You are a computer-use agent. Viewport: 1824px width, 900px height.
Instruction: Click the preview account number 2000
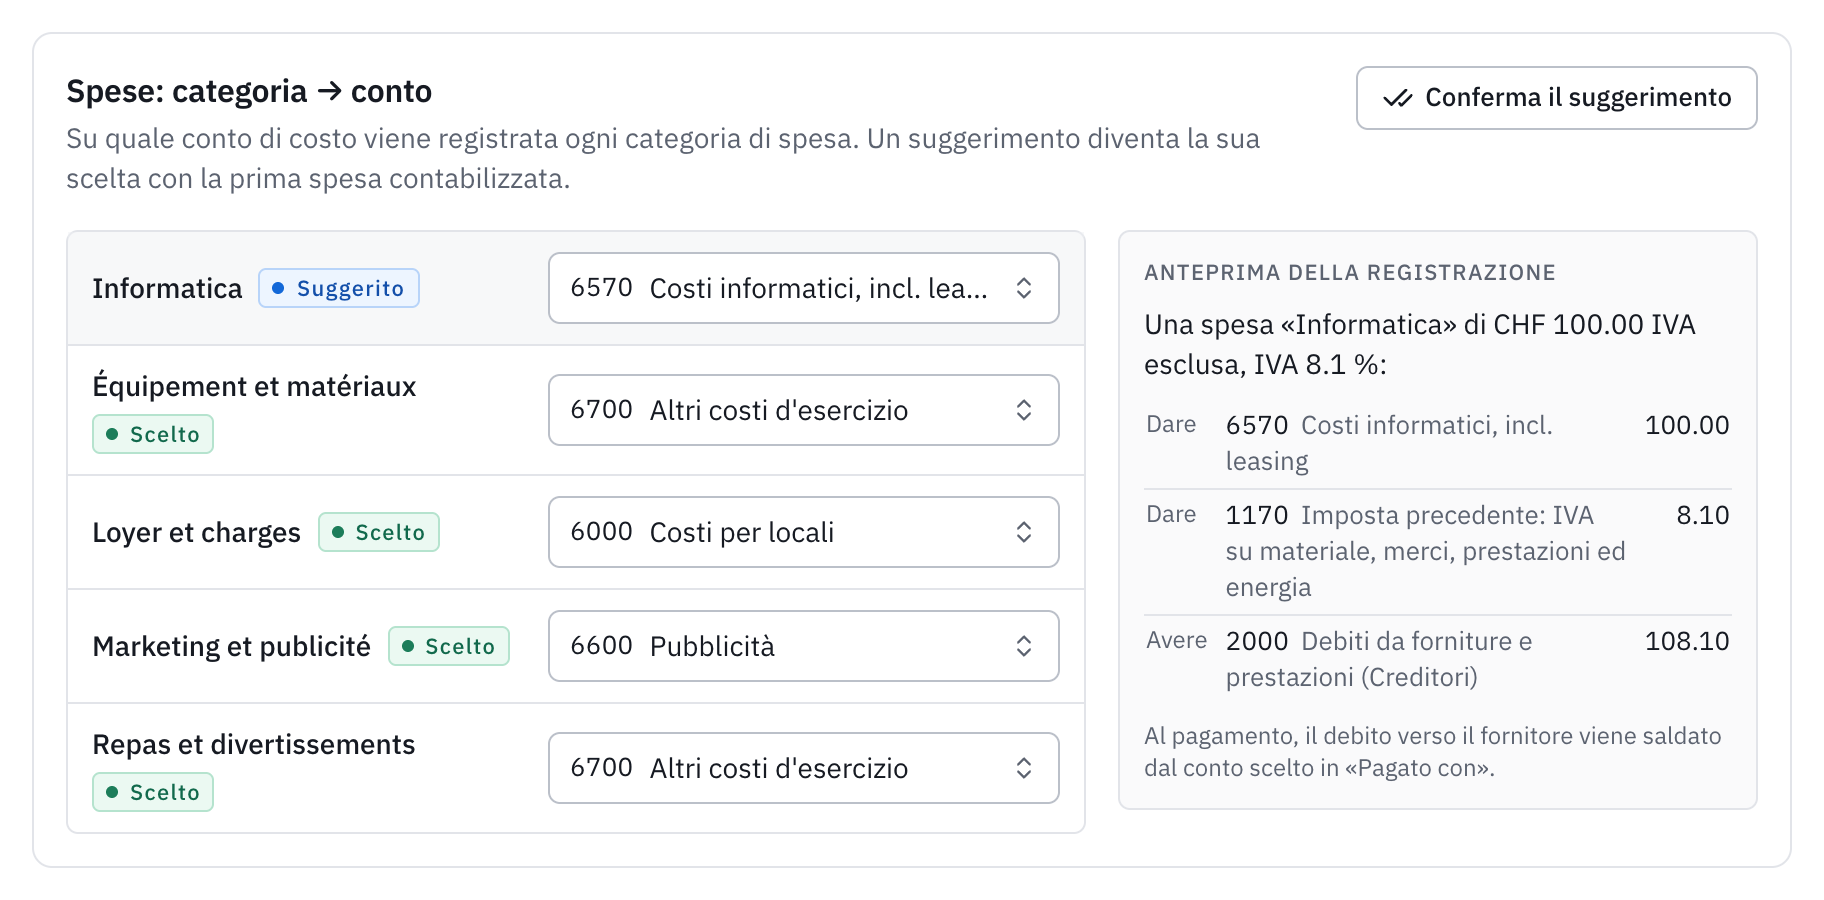tap(1257, 641)
